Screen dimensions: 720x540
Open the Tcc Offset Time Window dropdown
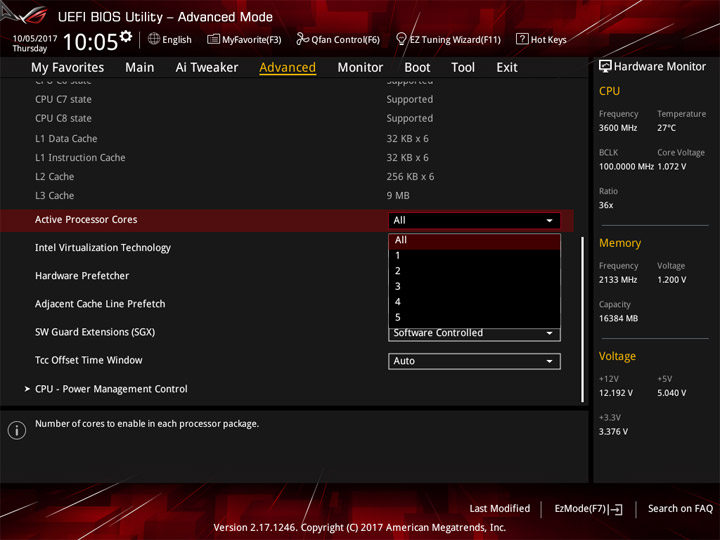(474, 361)
